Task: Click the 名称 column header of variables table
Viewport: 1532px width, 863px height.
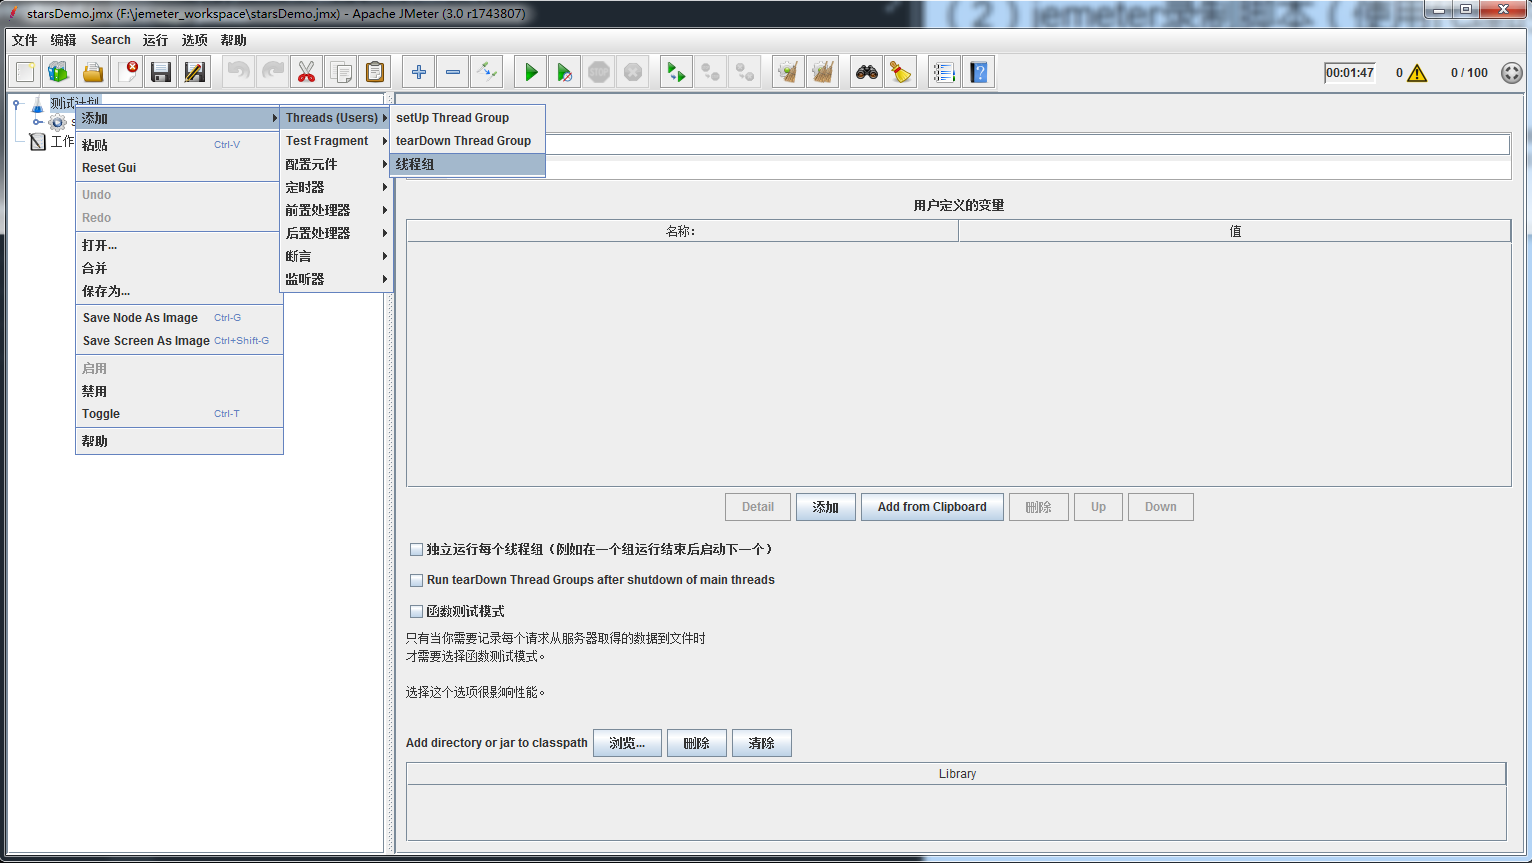Action: pos(681,231)
